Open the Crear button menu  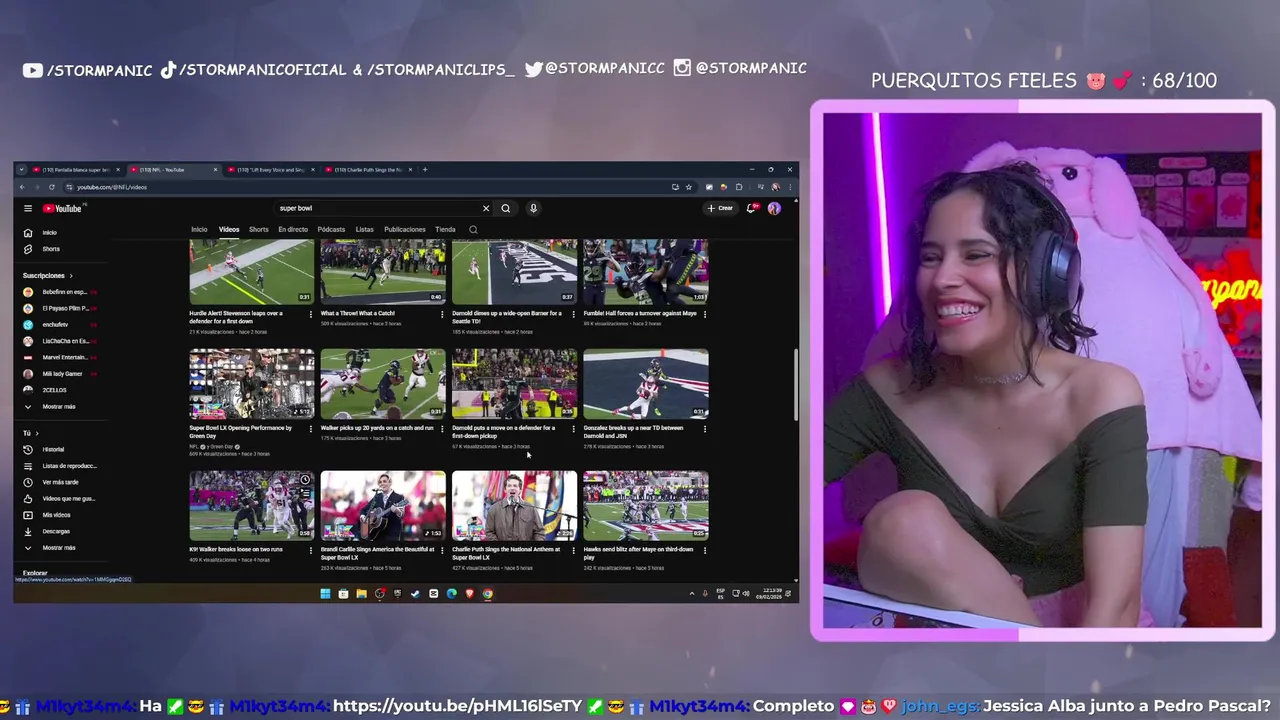point(720,208)
